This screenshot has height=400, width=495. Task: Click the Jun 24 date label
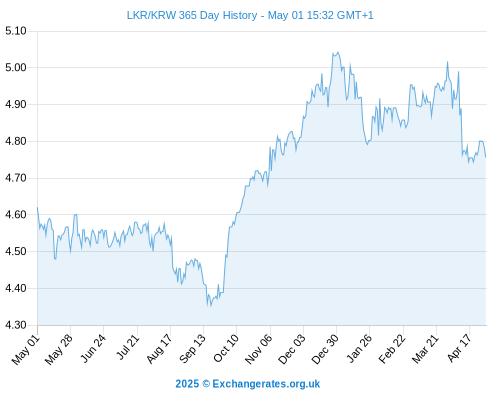coord(93,348)
